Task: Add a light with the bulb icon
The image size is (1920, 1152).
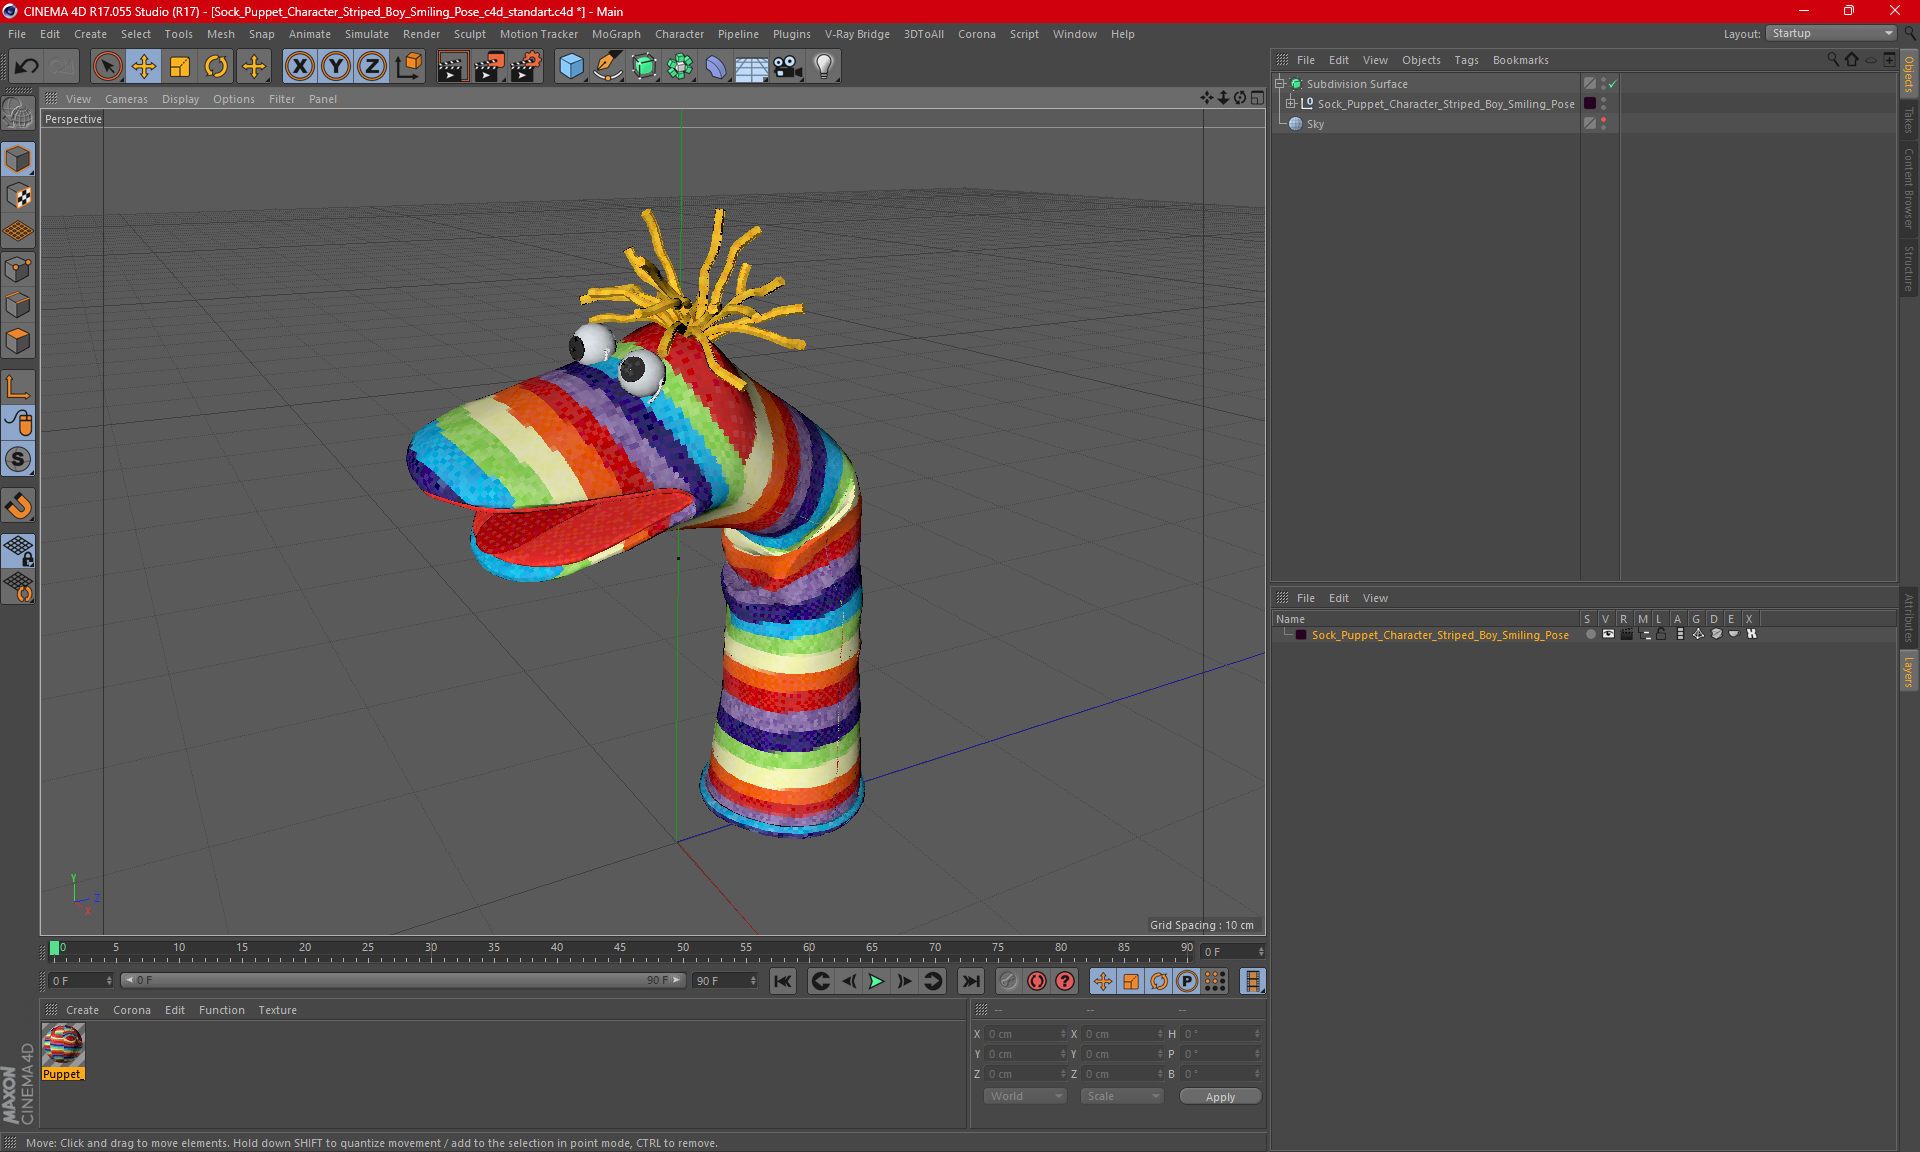Action: [823, 67]
